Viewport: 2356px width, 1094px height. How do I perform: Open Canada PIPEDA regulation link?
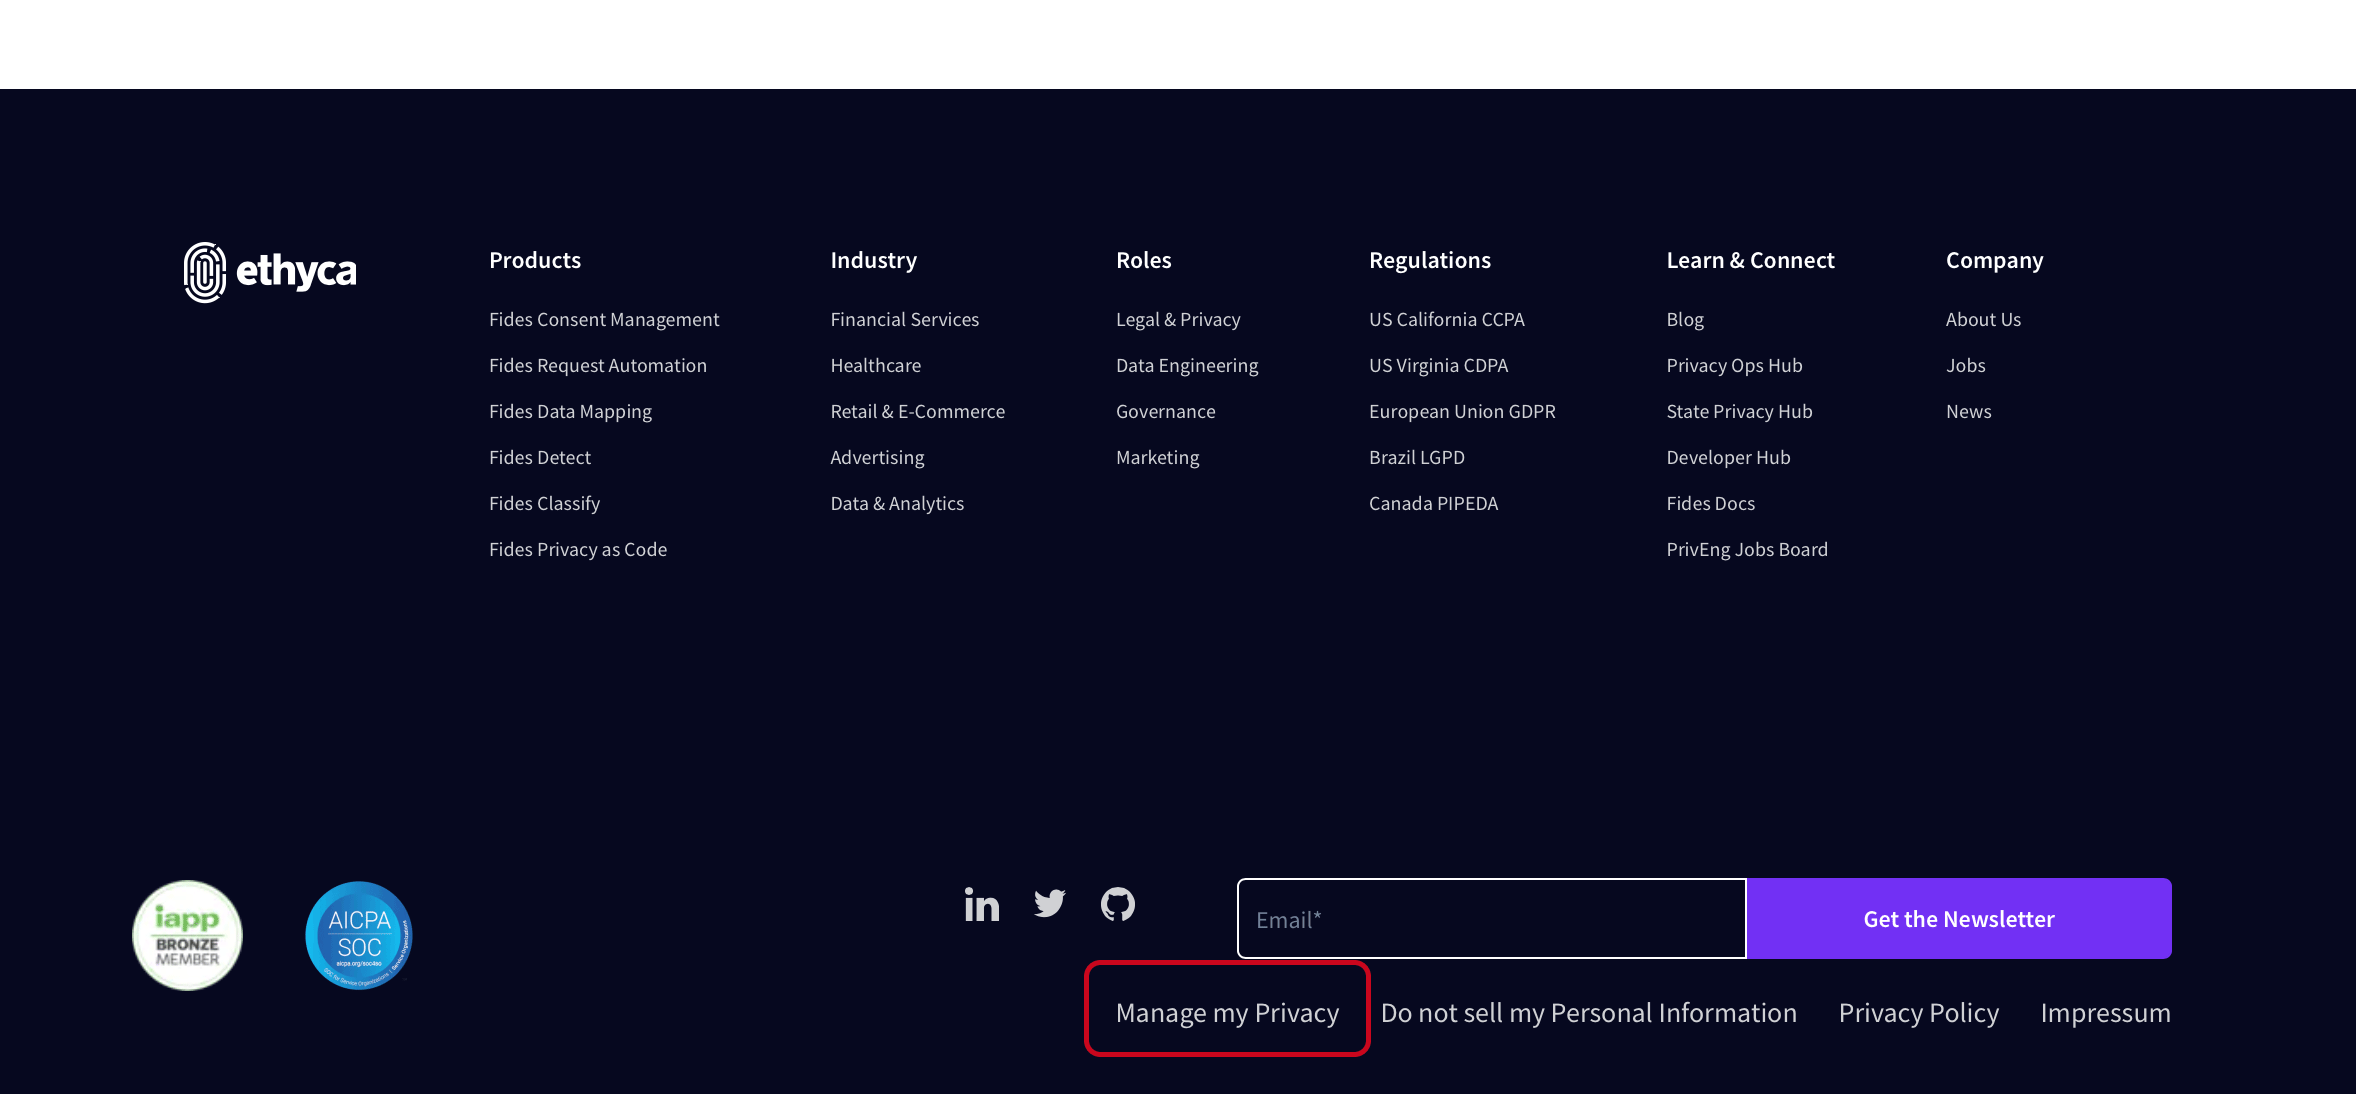pos(1433,503)
